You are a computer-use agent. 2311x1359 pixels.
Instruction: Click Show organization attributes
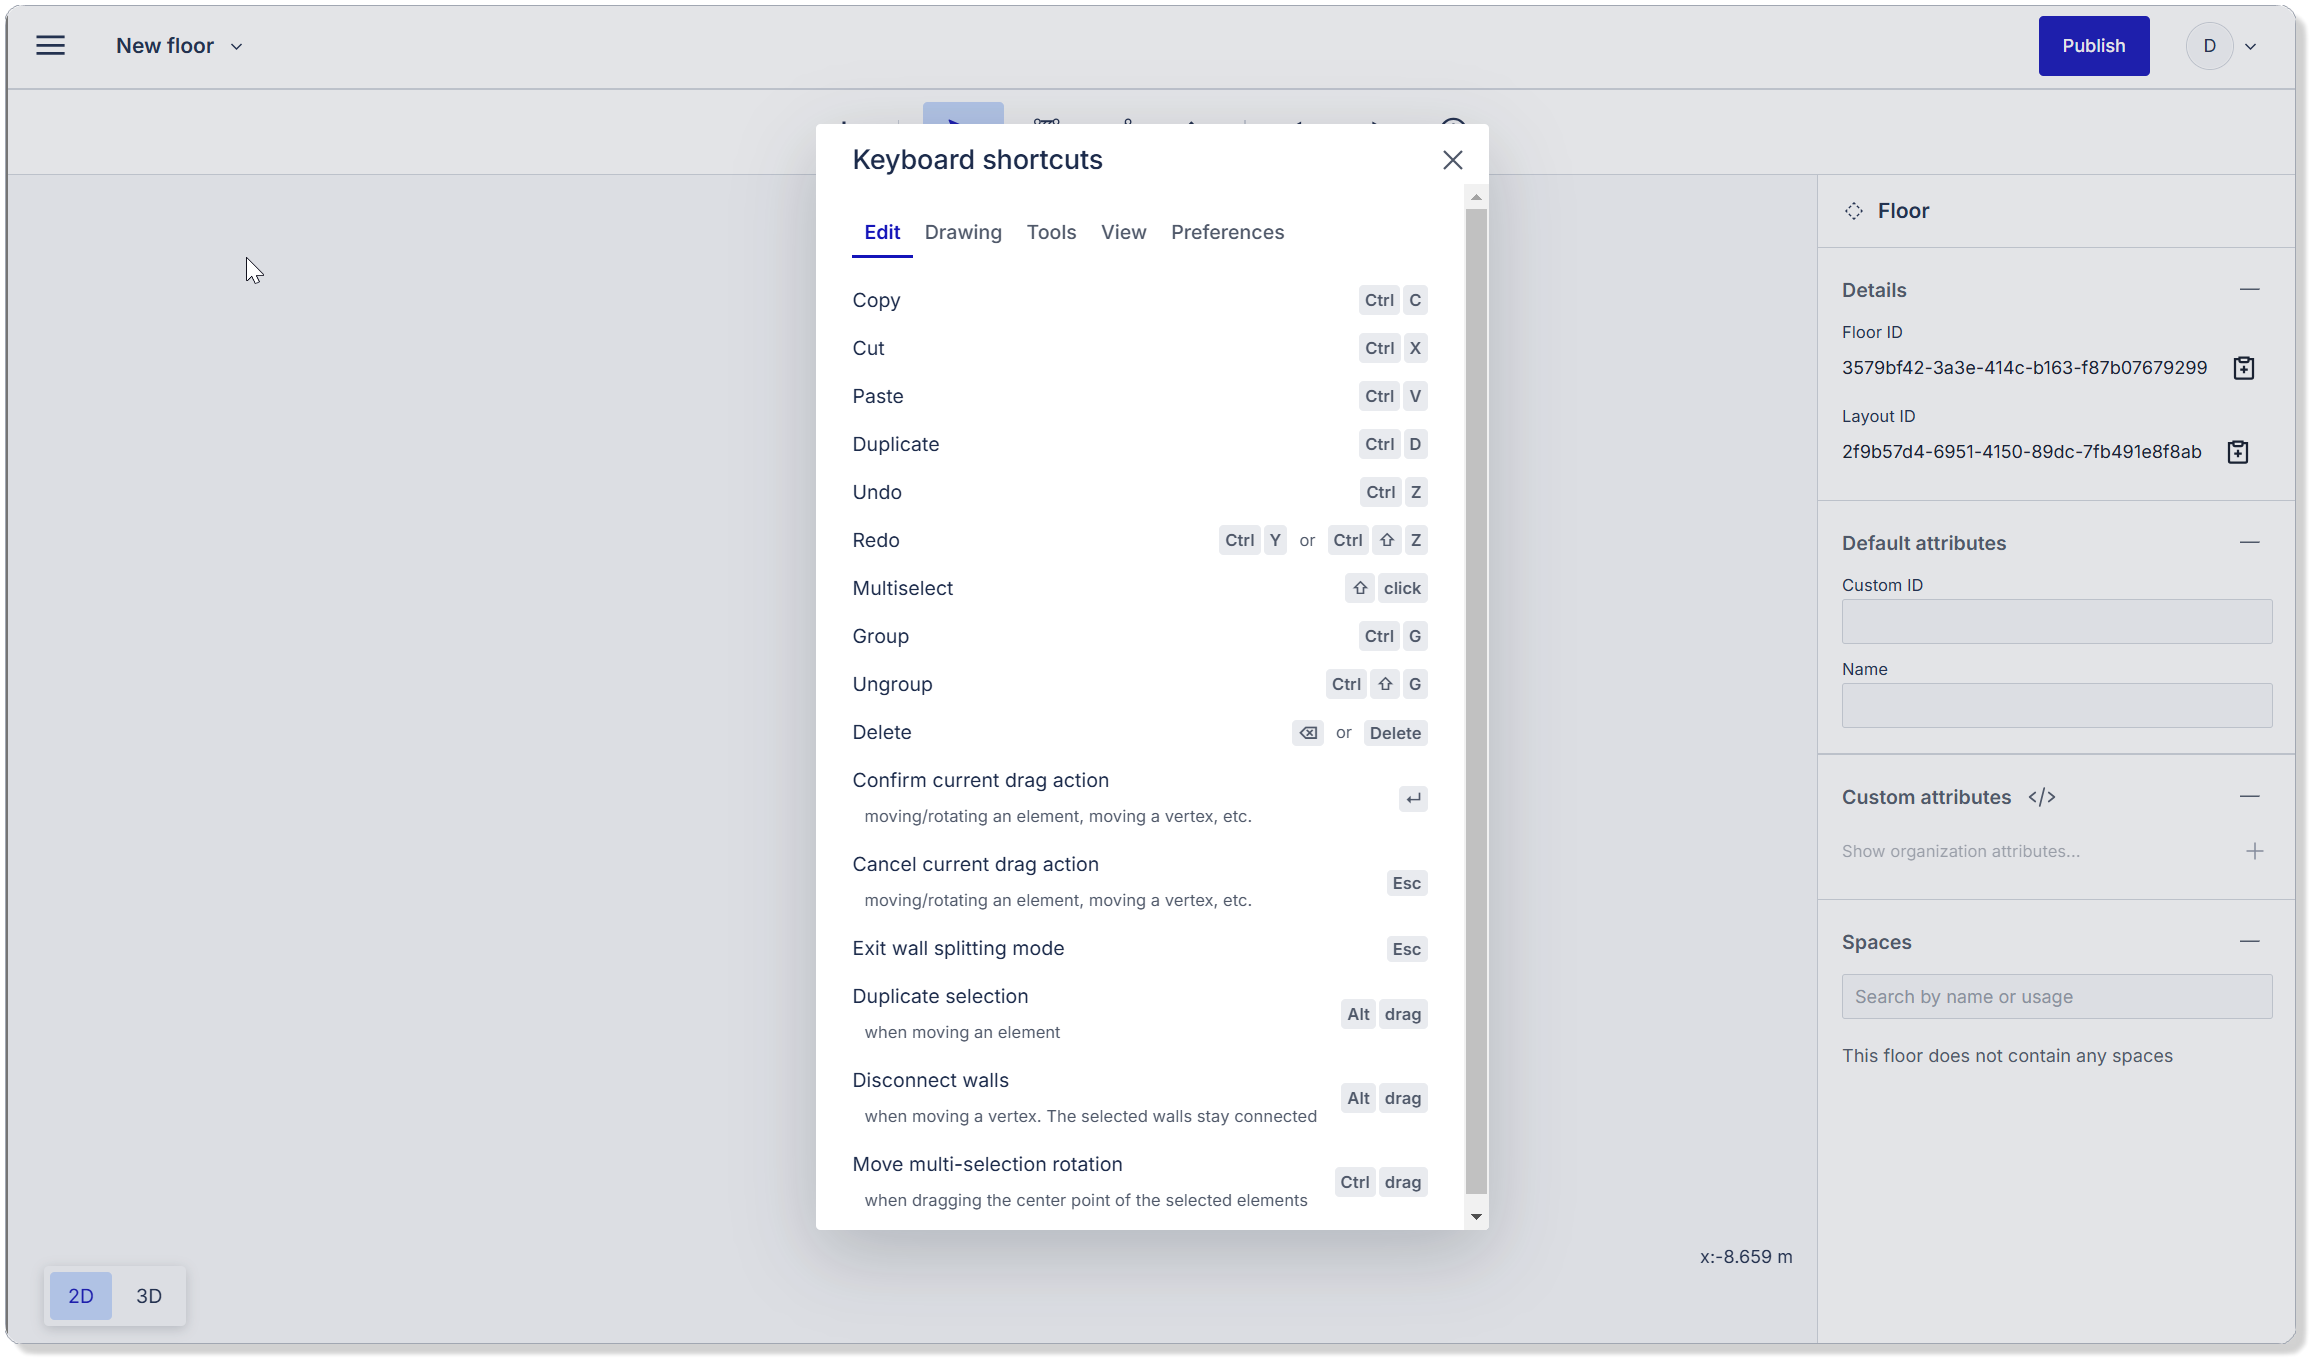pyautogui.click(x=1960, y=851)
